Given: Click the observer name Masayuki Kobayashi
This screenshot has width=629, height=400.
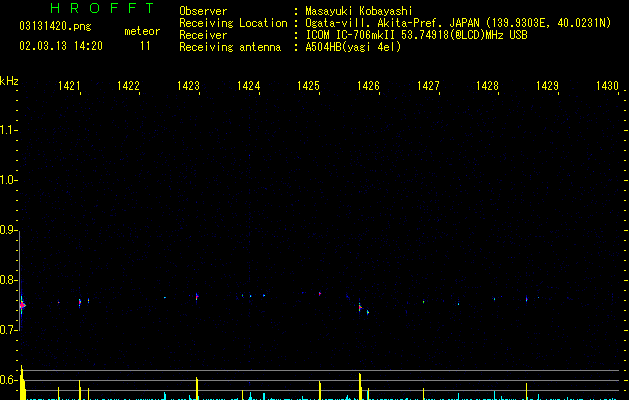Looking at the screenshot, I should [x=359, y=11].
